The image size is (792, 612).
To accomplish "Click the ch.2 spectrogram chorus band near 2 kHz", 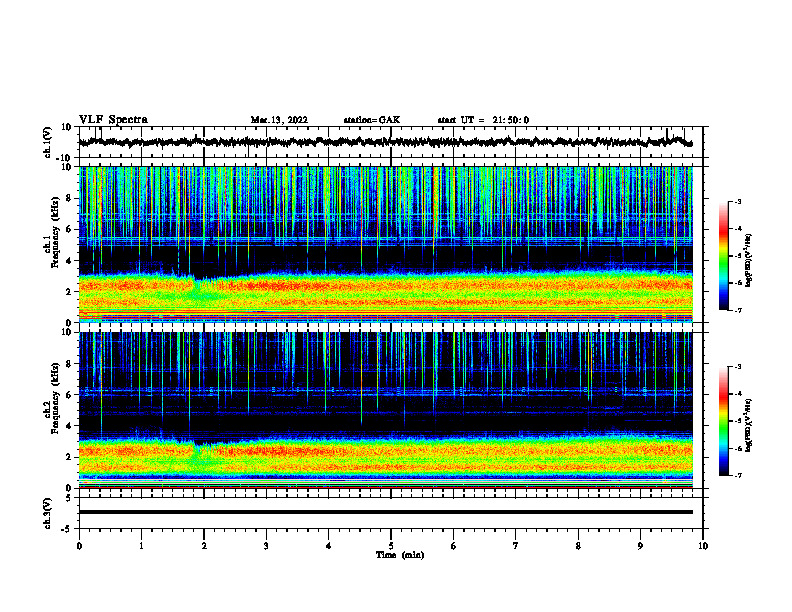I will [386, 455].
